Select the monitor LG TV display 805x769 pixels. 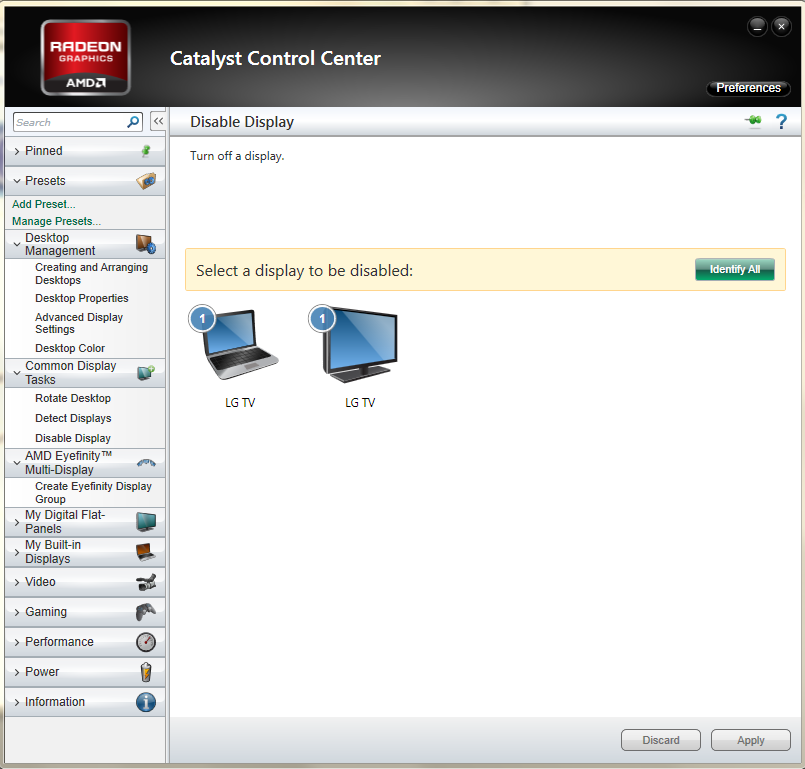(359, 357)
